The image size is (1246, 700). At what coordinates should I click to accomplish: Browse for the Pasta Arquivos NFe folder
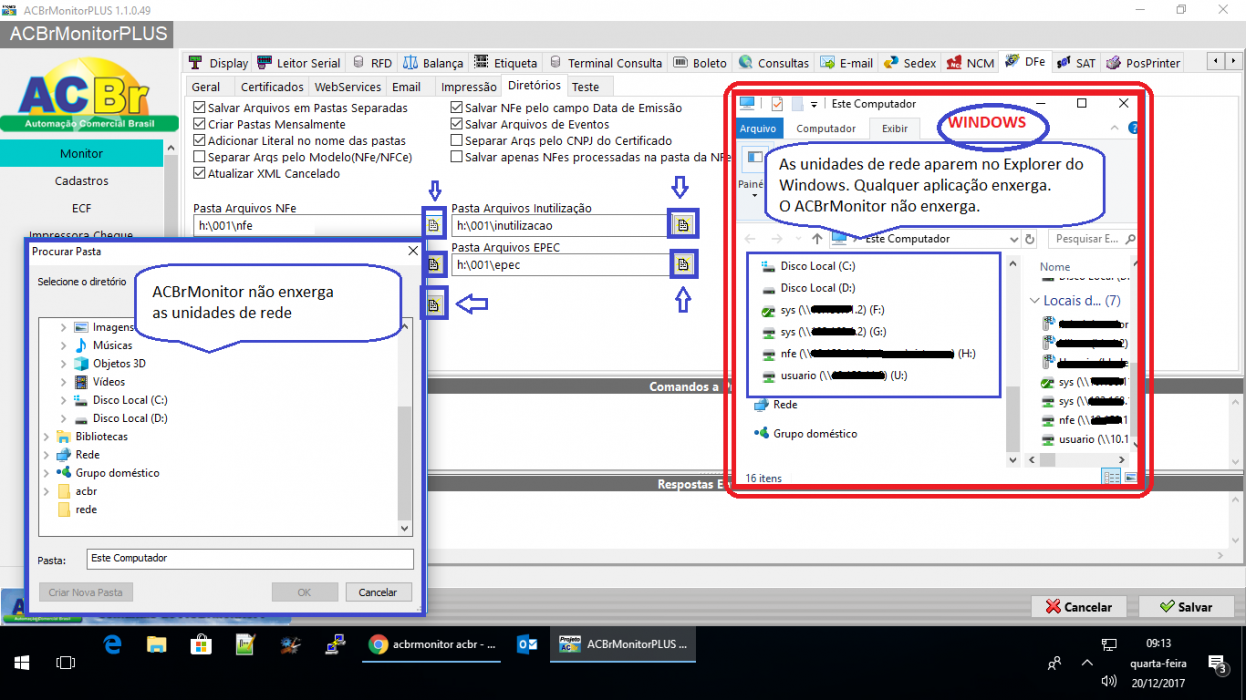click(x=433, y=226)
